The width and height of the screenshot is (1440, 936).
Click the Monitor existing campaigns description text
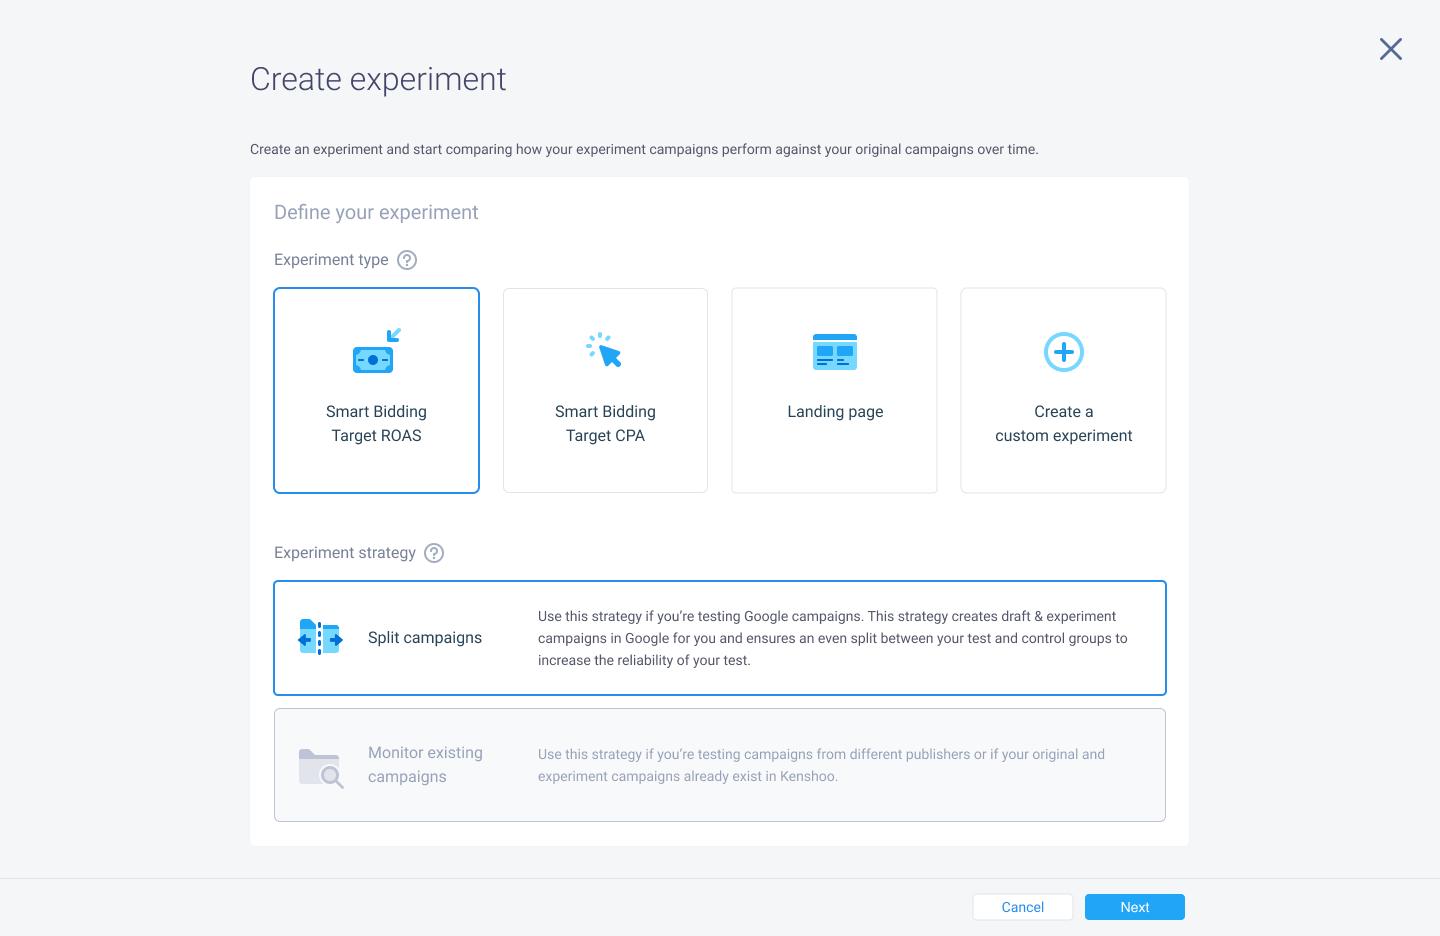[x=821, y=765]
